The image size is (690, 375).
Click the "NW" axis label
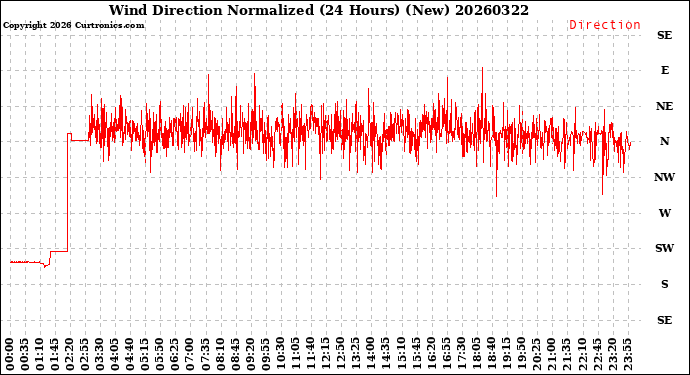coord(664,177)
